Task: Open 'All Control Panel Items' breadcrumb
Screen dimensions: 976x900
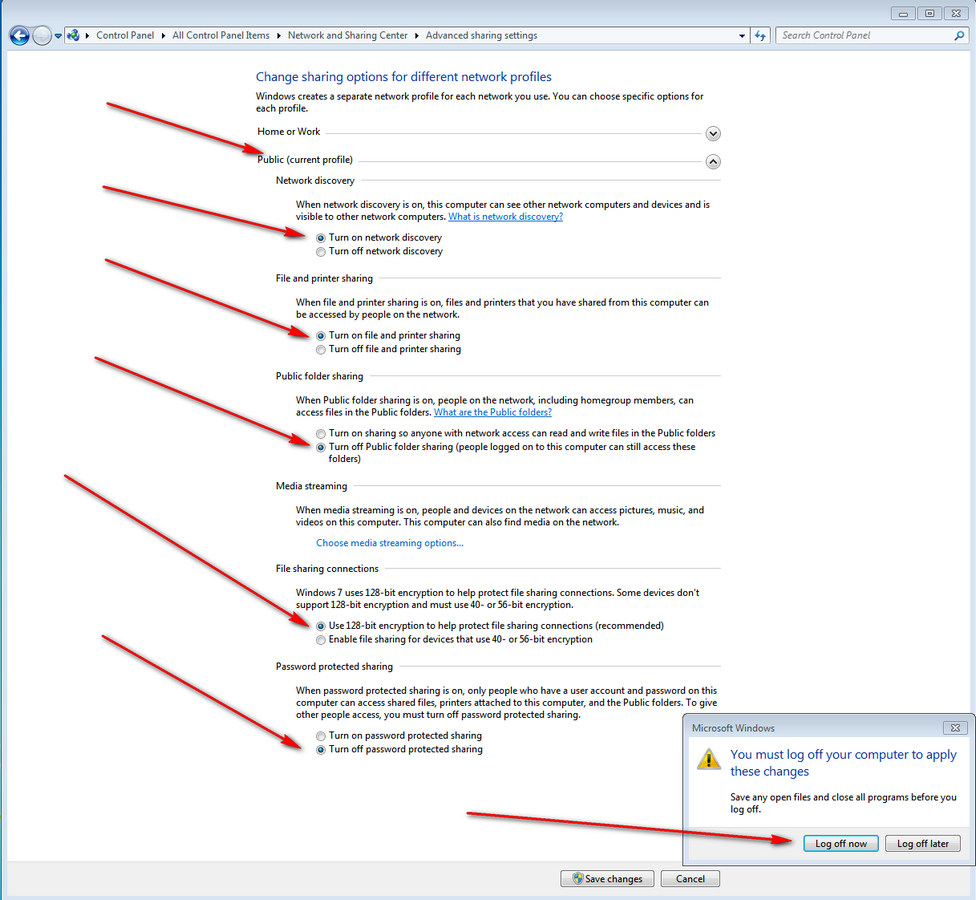Action: (x=221, y=35)
